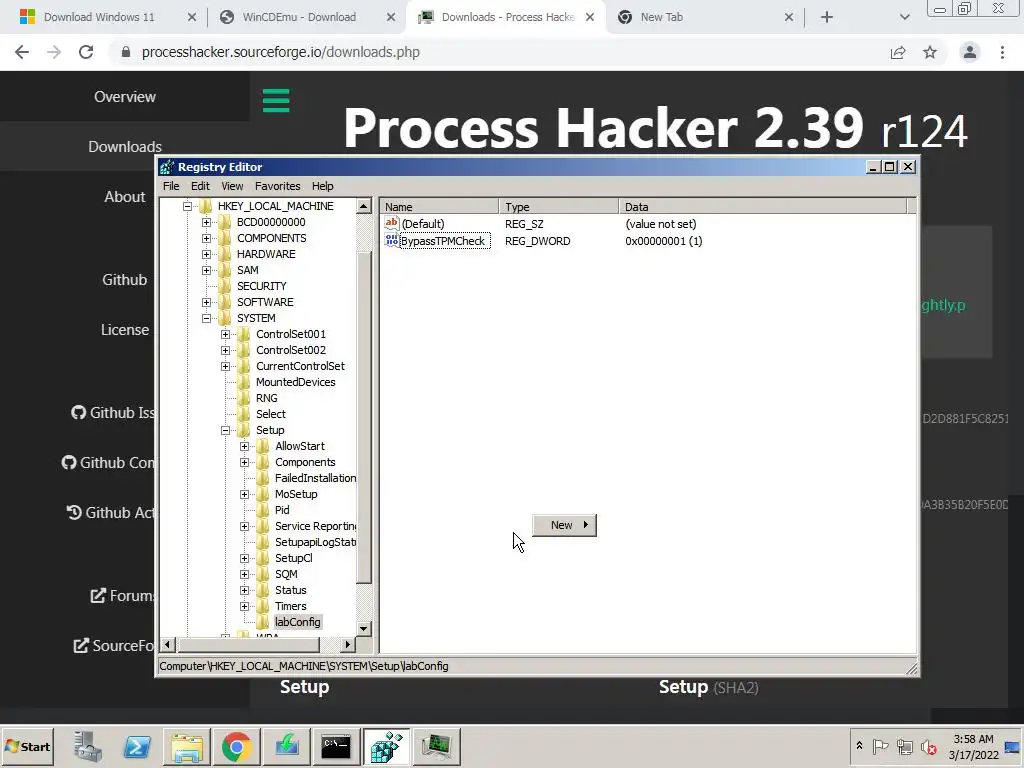Open a new browser tab with plus button
The image size is (1024, 768).
click(827, 17)
